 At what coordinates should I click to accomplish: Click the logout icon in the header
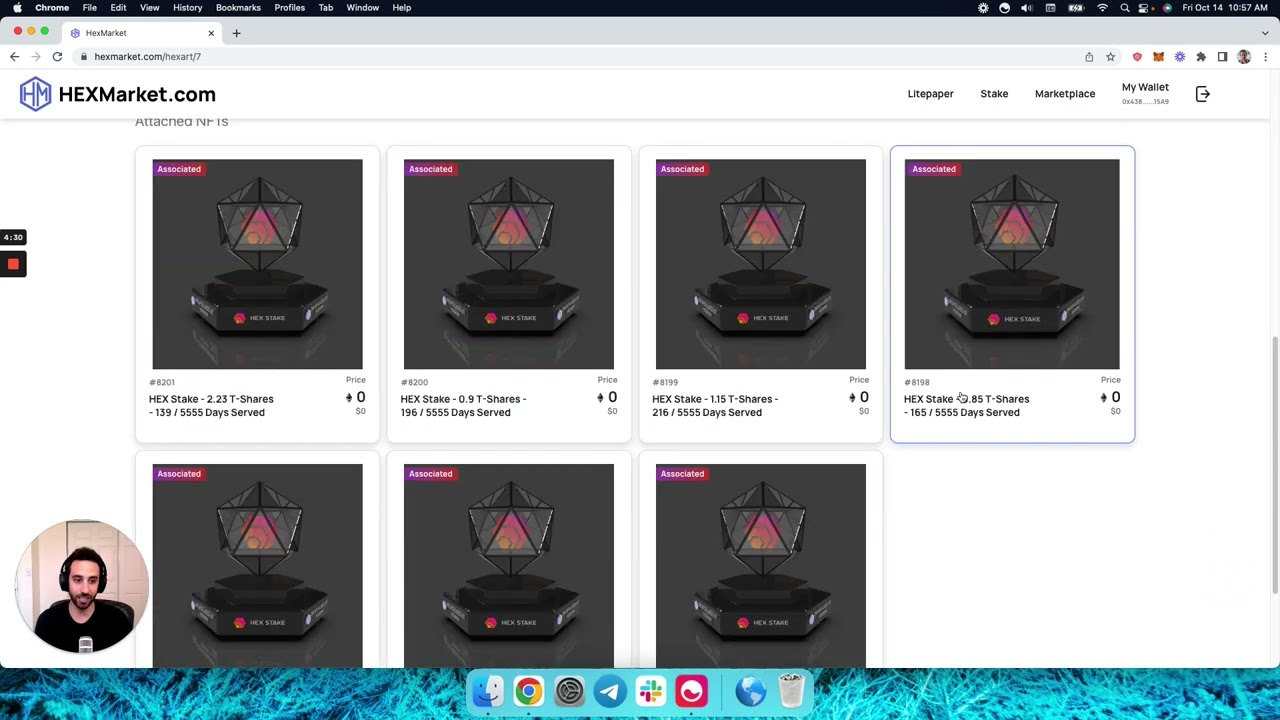point(1202,94)
